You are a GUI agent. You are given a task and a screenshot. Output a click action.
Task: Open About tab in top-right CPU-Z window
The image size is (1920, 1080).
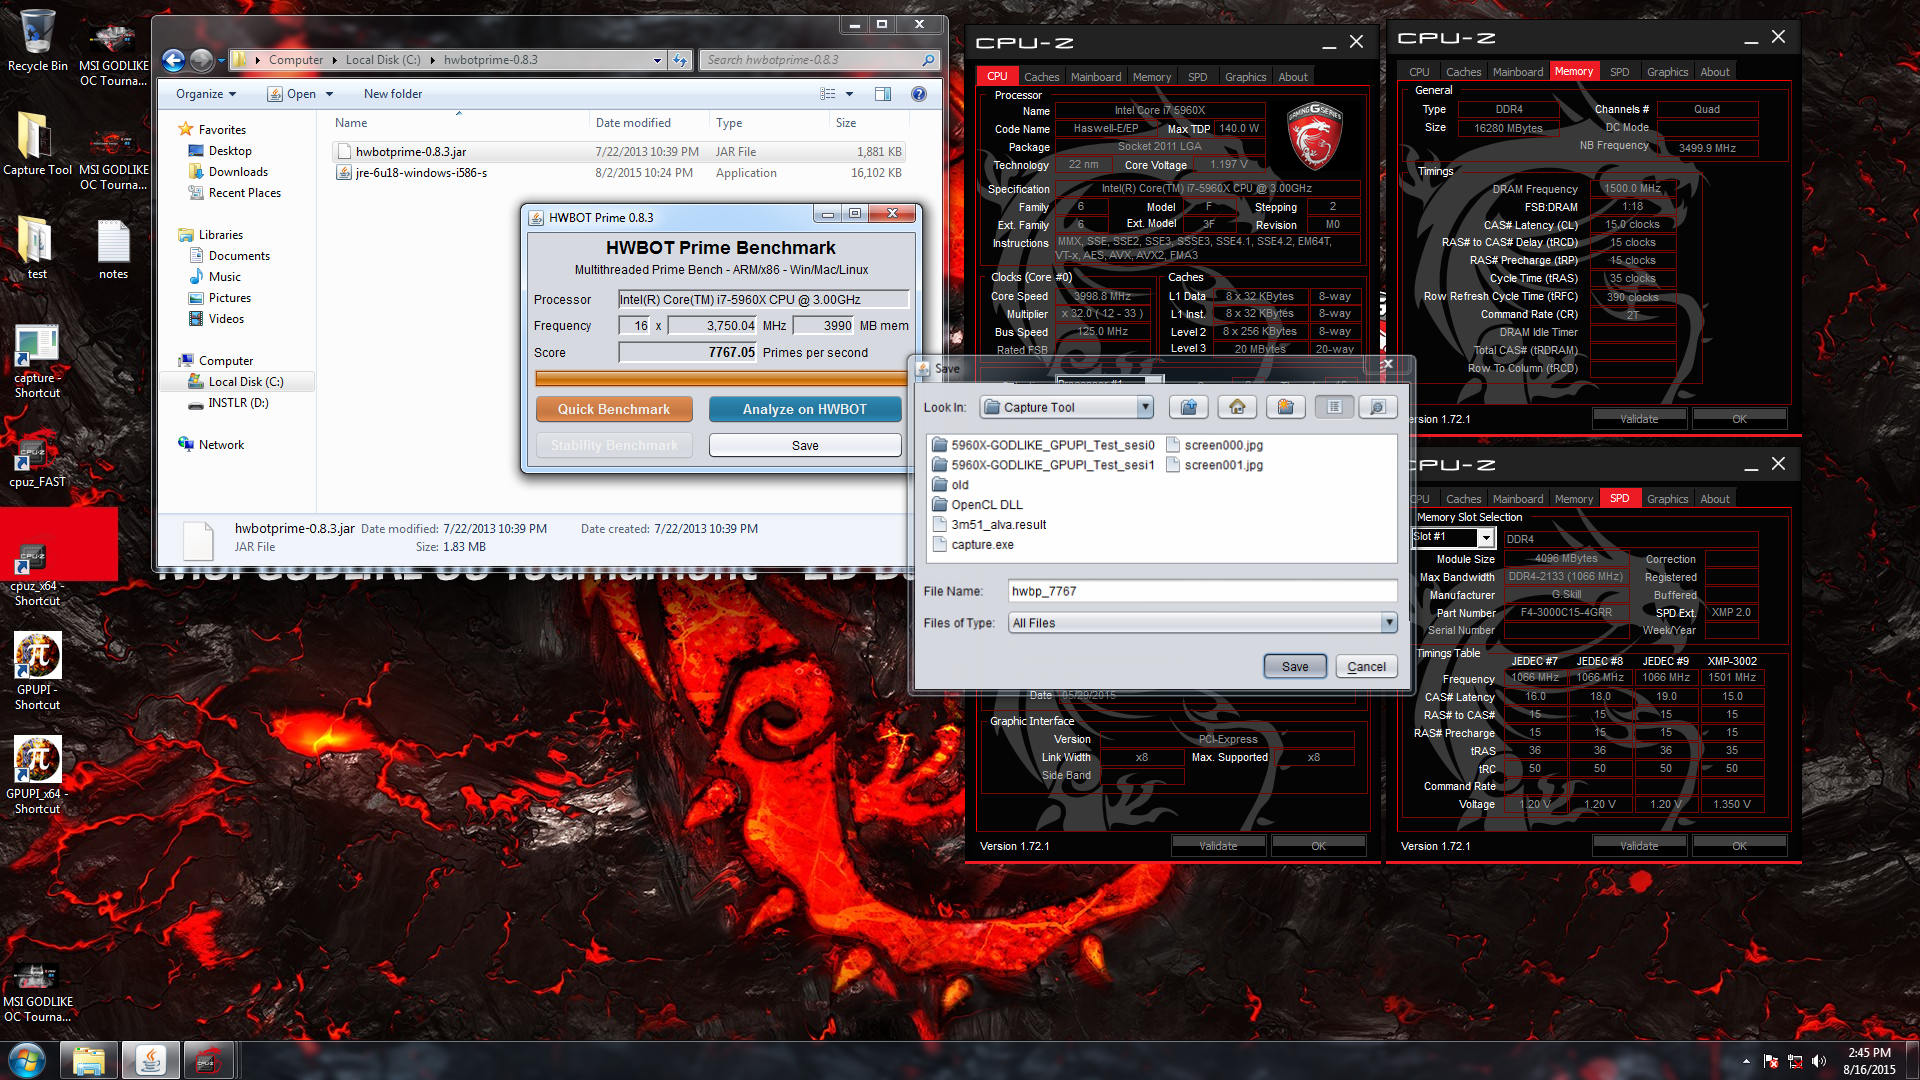[1714, 72]
